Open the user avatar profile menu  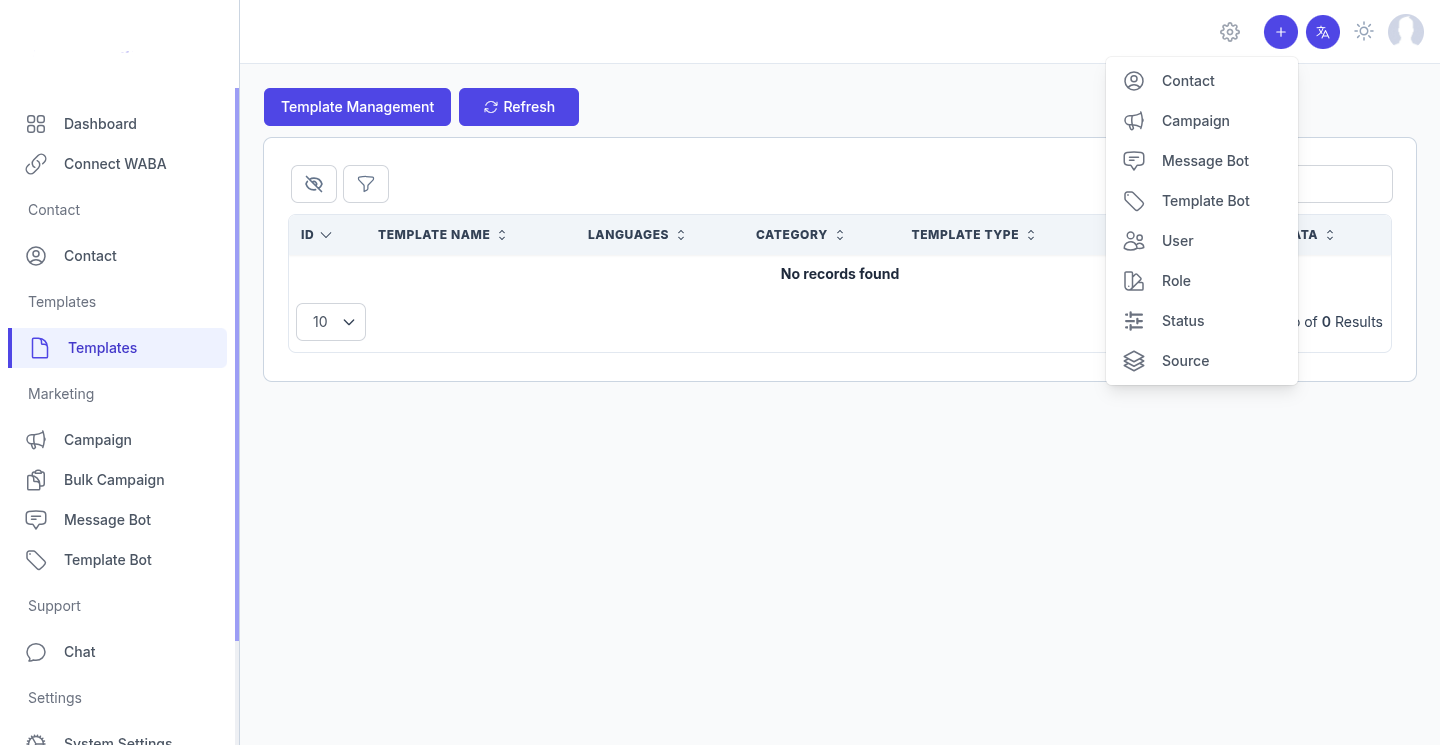tap(1406, 32)
